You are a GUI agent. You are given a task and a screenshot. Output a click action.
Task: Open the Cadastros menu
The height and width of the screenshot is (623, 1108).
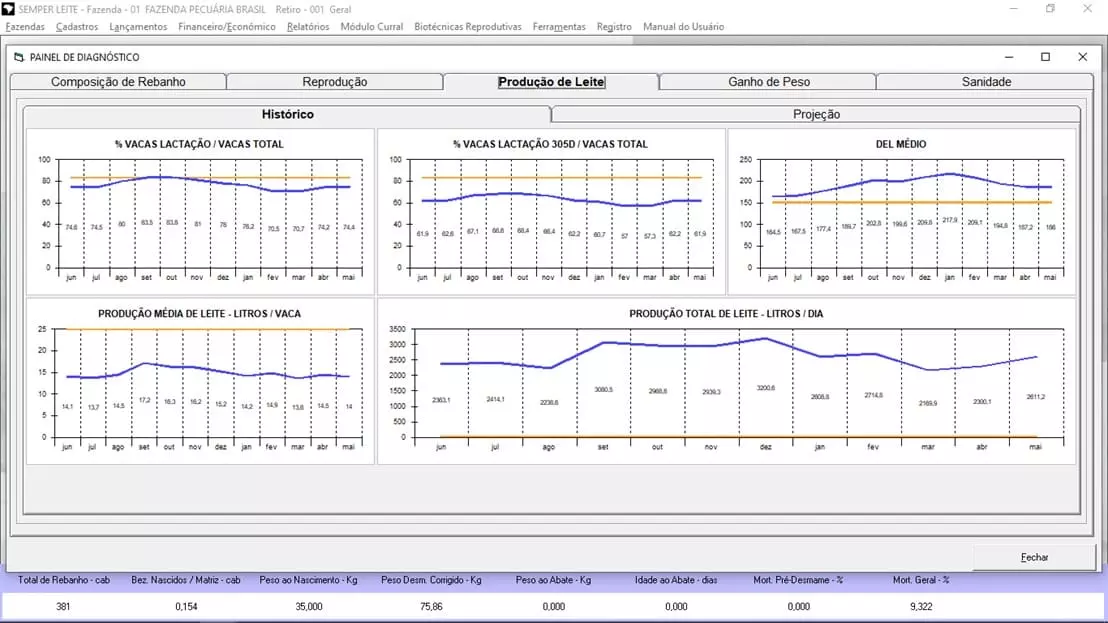coord(77,27)
